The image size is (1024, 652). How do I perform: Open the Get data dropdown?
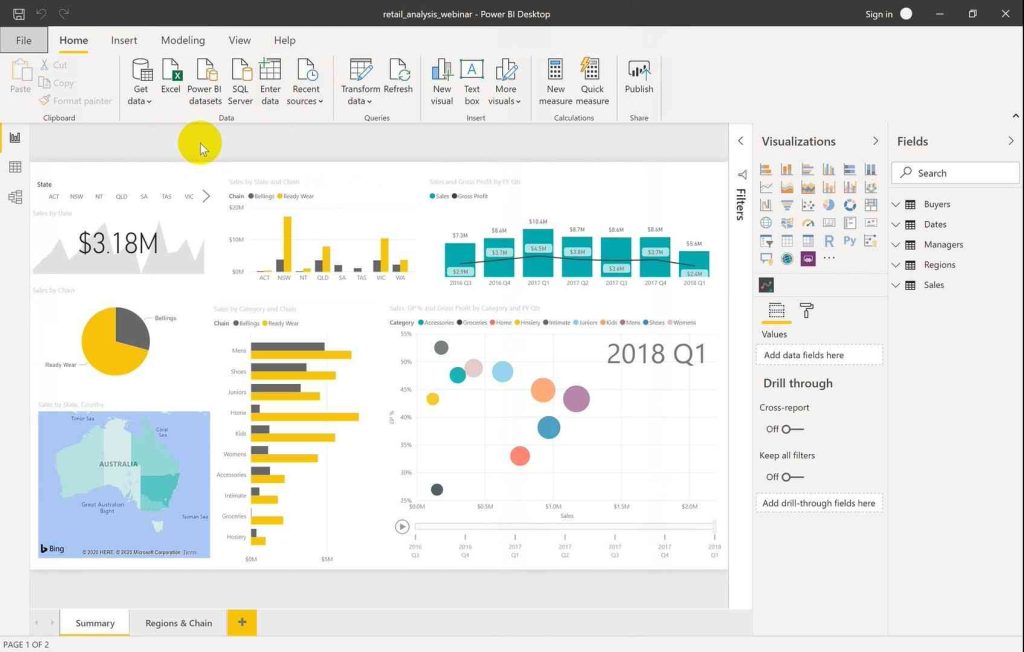click(140, 82)
